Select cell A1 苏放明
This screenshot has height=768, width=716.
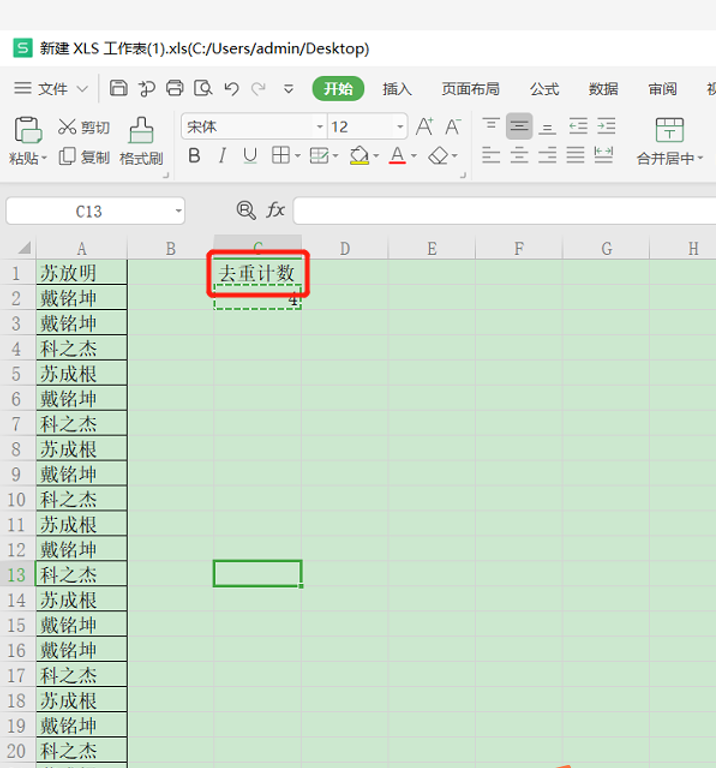[82, 272]
